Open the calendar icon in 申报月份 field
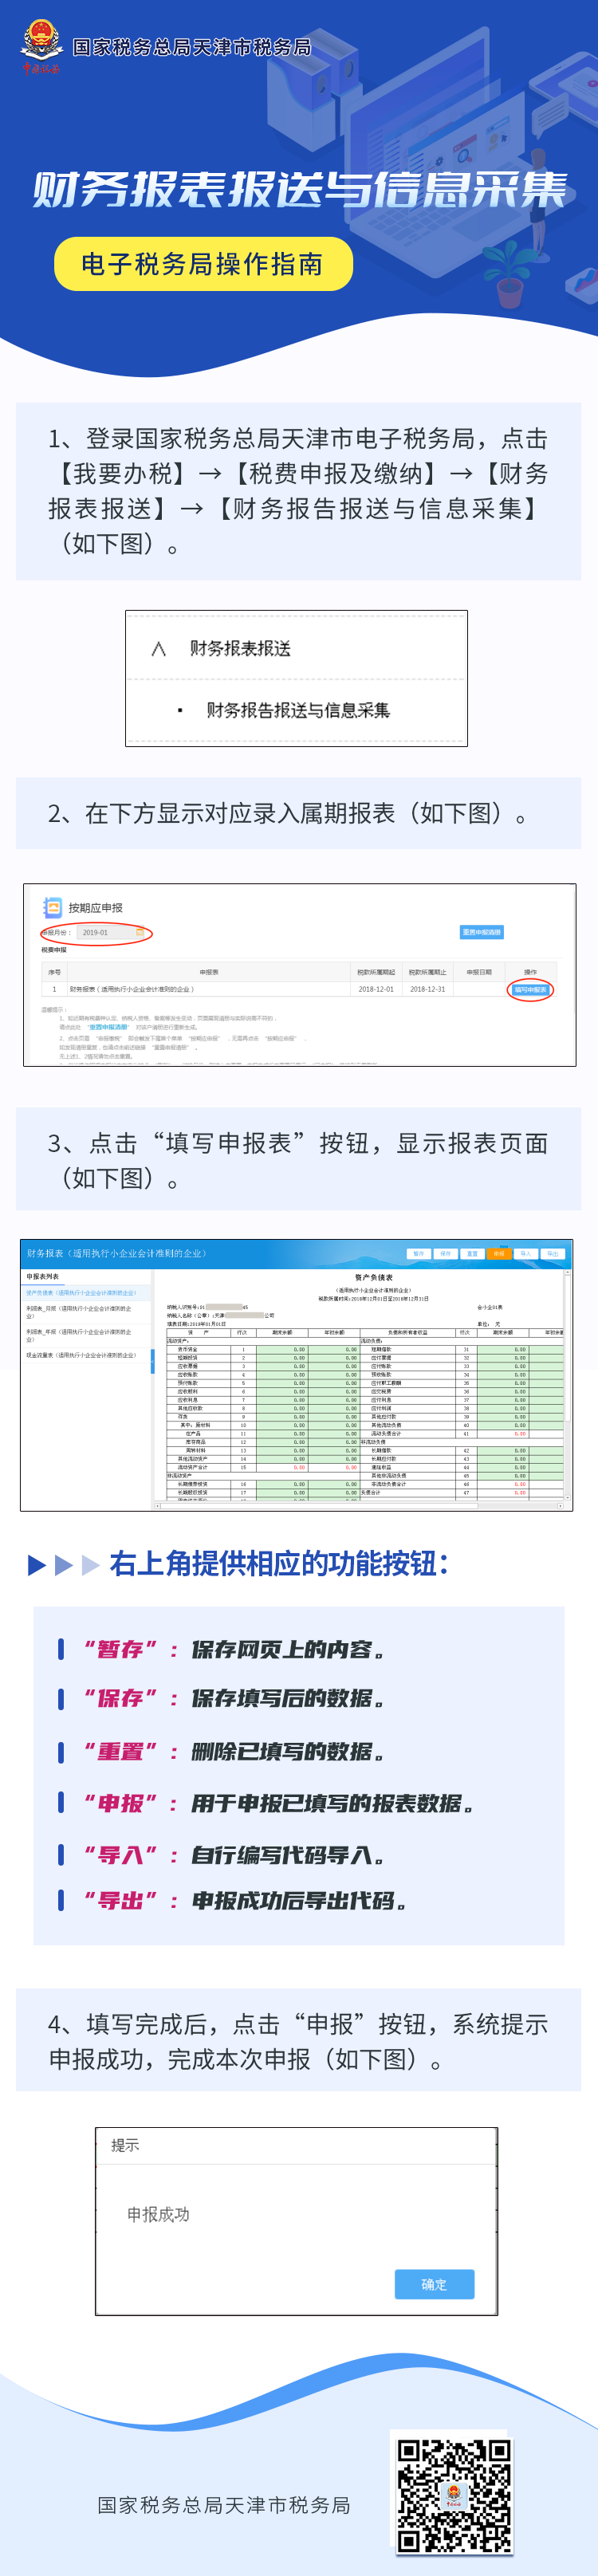Screen dimensions: 598x2576 [x=140, y=933]
